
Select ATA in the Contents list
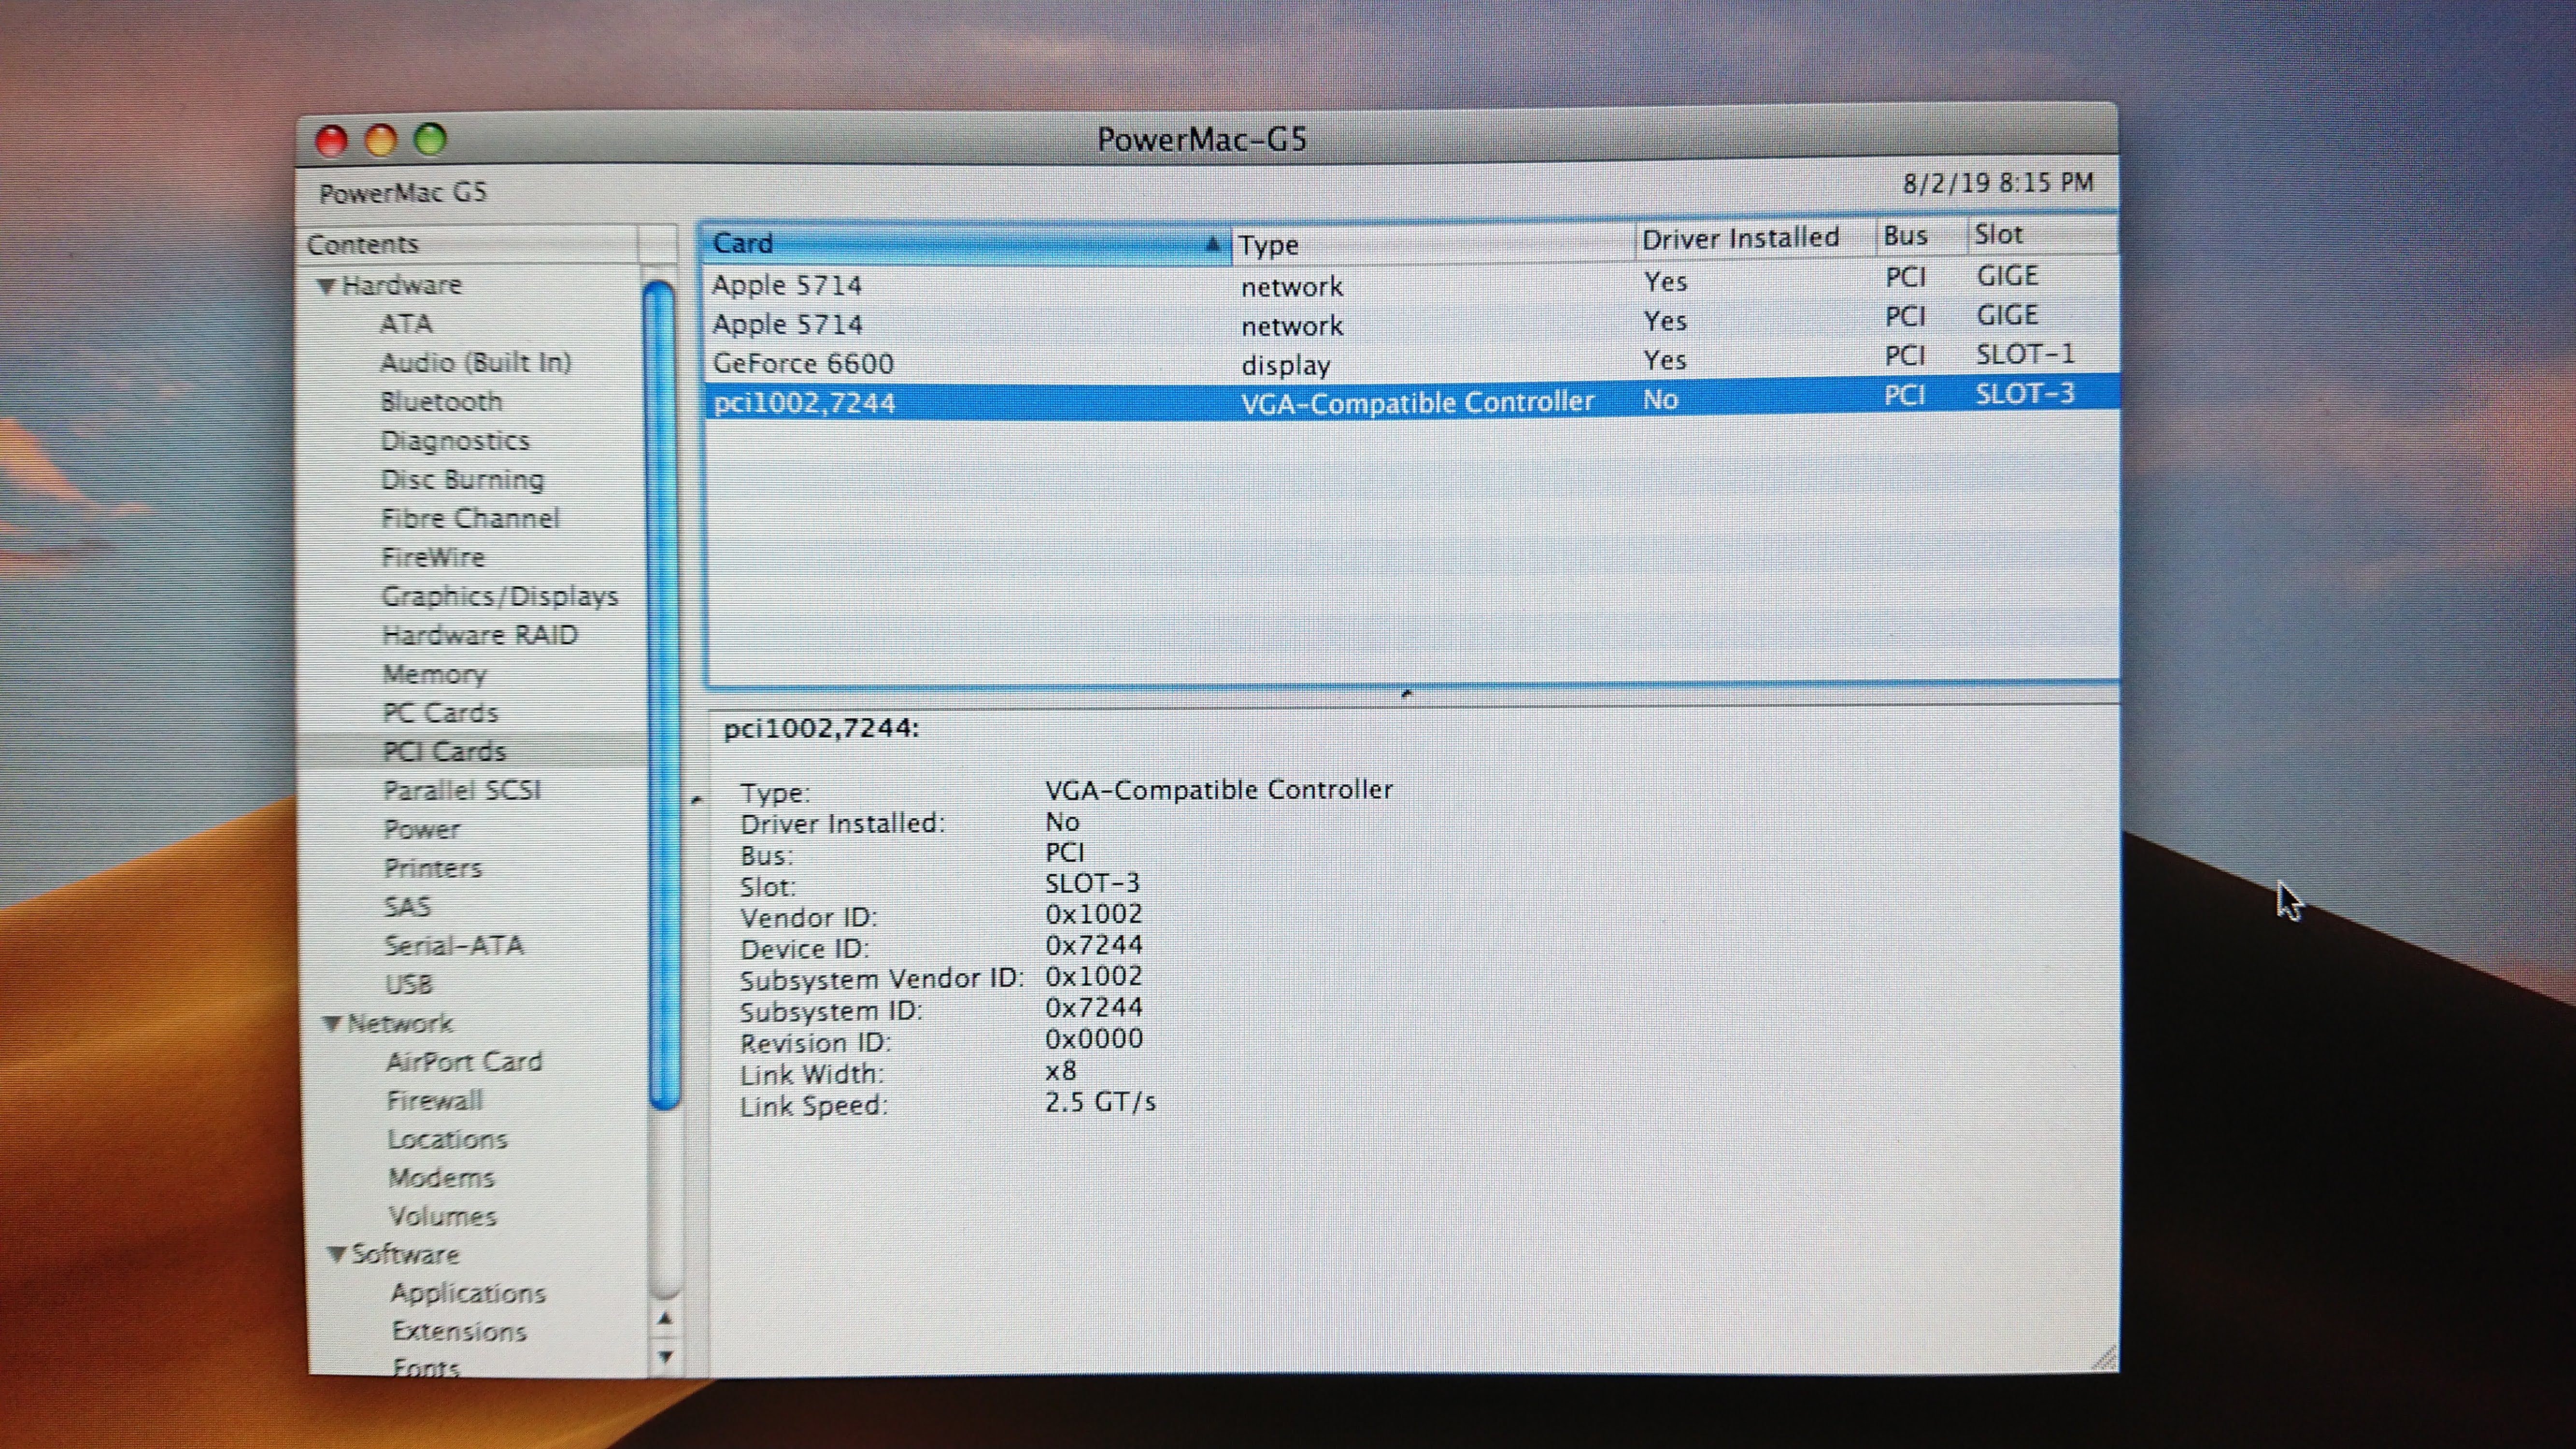click(x=406, y=324)
